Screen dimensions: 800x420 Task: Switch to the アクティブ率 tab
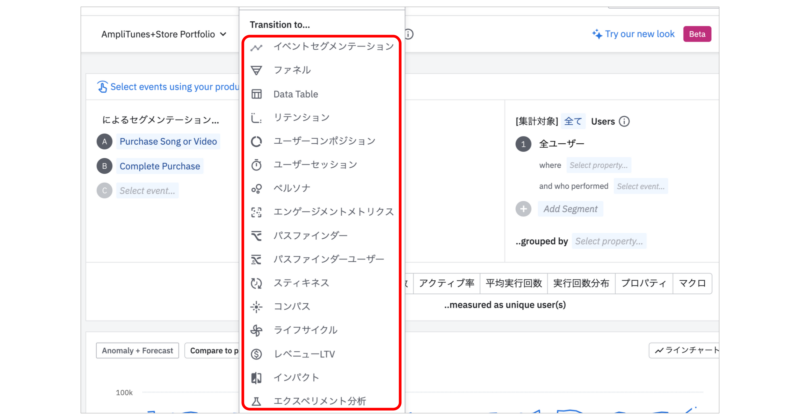tap(446, 283)
